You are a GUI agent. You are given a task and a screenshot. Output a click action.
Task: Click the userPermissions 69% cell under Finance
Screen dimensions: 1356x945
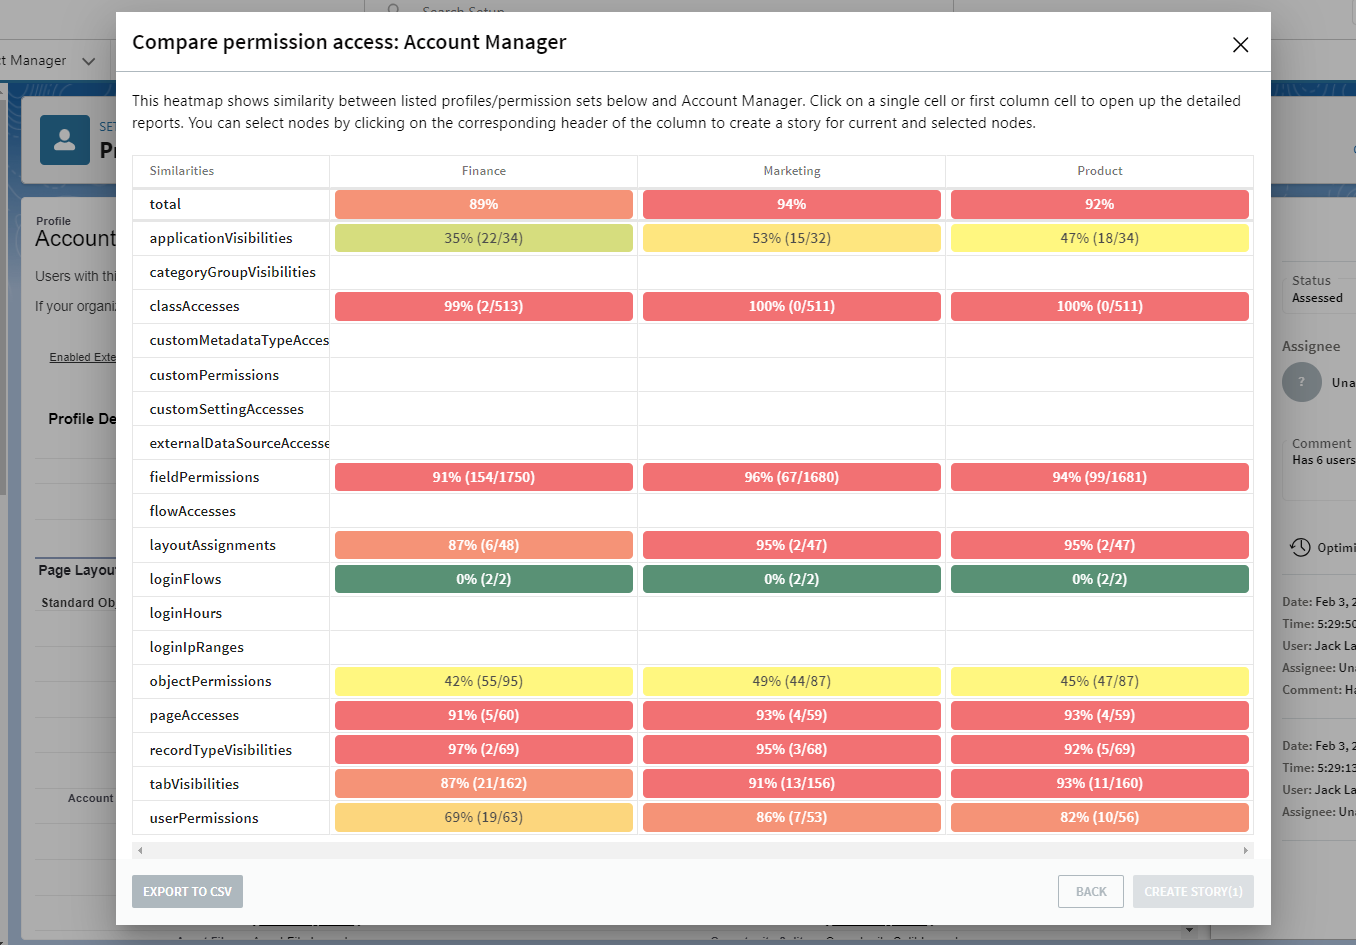point(483,817)
